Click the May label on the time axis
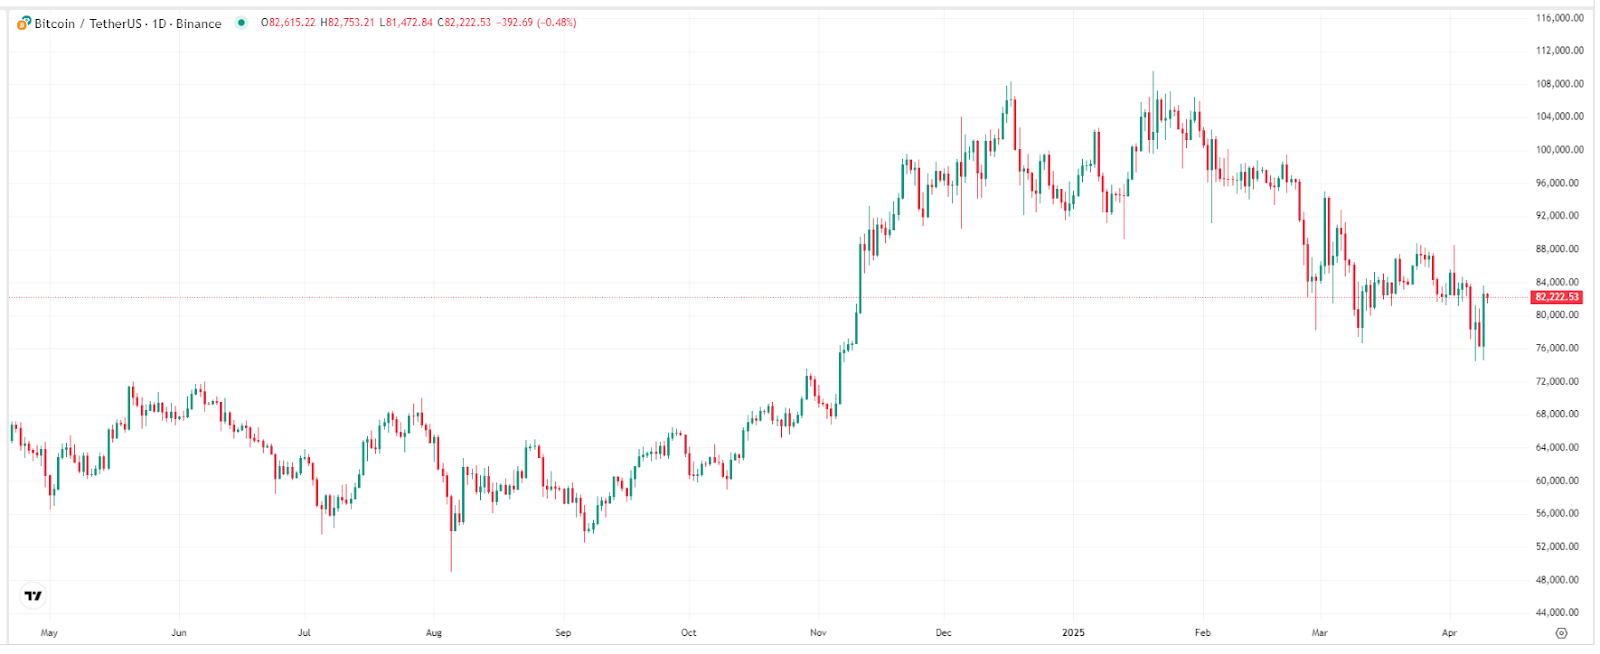The image size is (1600, 654). [49, 632]
